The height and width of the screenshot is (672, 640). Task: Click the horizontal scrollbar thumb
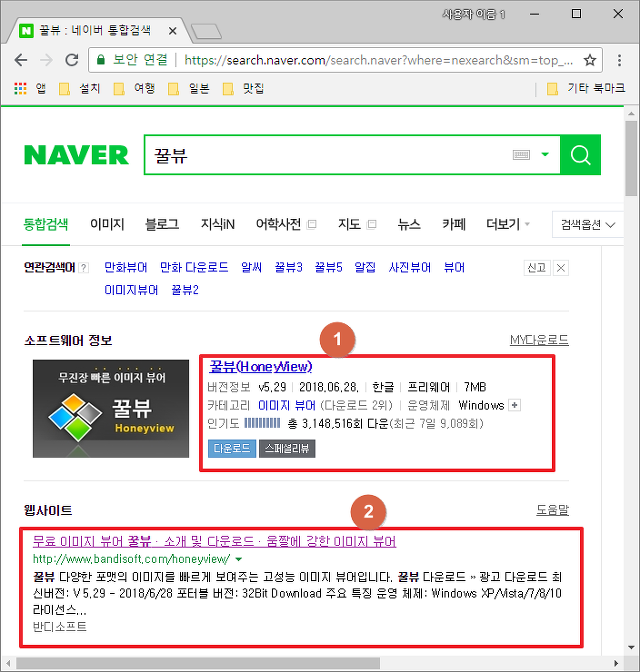coord(198,663)
